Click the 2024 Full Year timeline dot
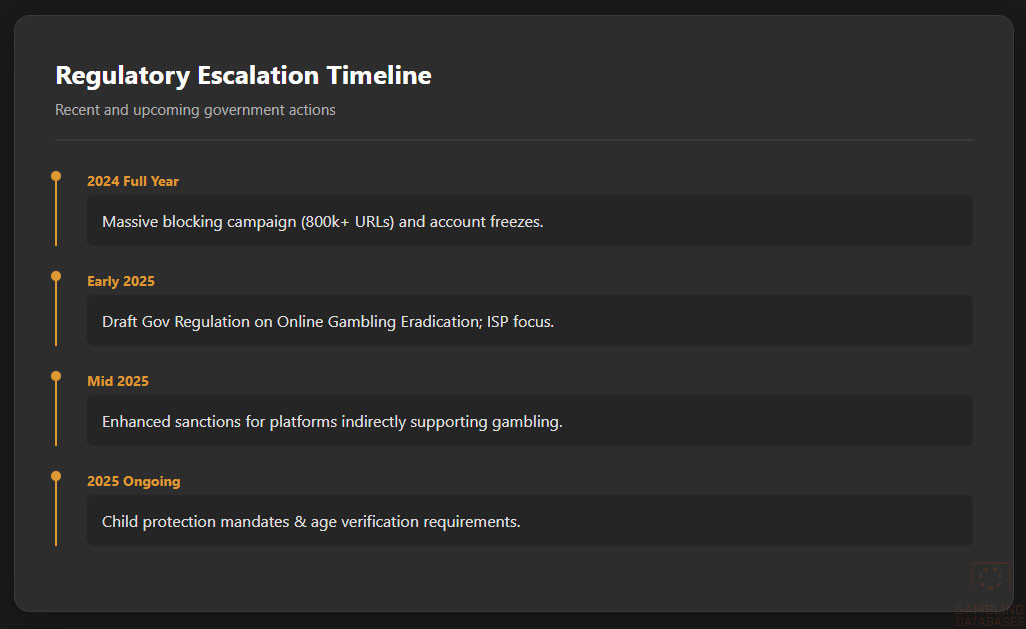Image resolution: width=1026 pixels, height=629 pixels. tap(56, 176)
